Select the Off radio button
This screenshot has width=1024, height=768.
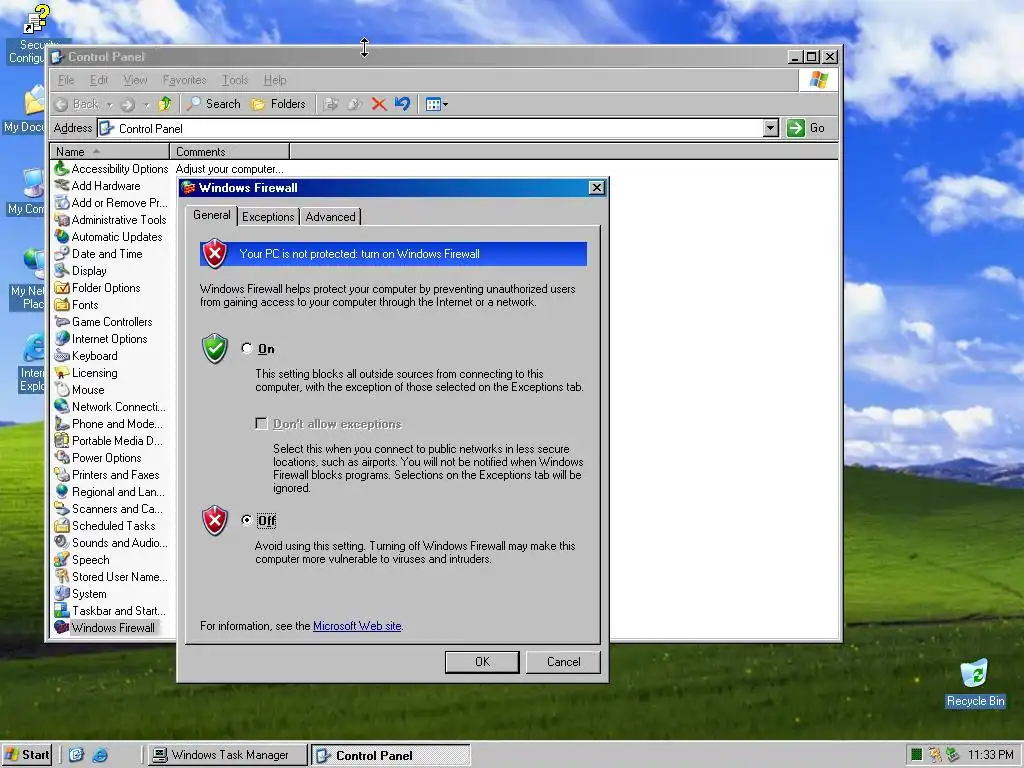coord(246,520)
